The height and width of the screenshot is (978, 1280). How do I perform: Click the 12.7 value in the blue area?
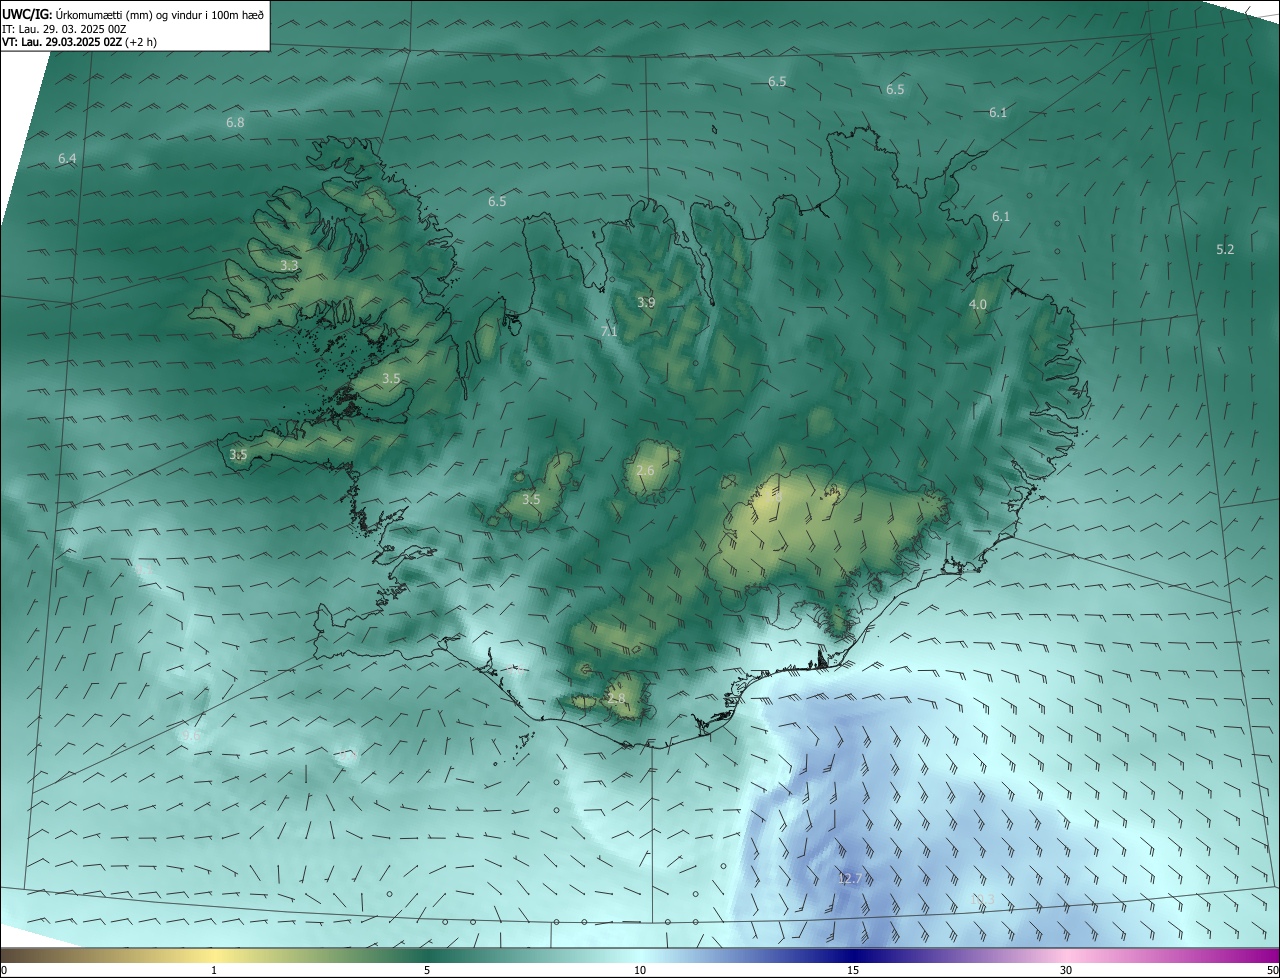[x=850, y=878]
